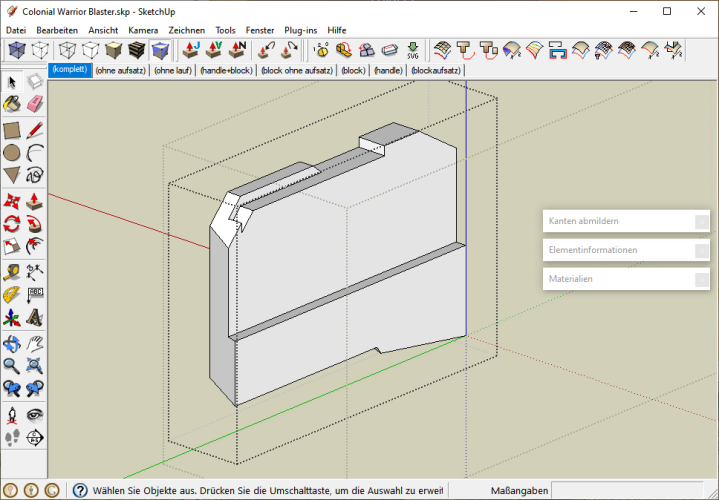Click the help question mark in status bar

pyautogui.click(x=79, y=490)
